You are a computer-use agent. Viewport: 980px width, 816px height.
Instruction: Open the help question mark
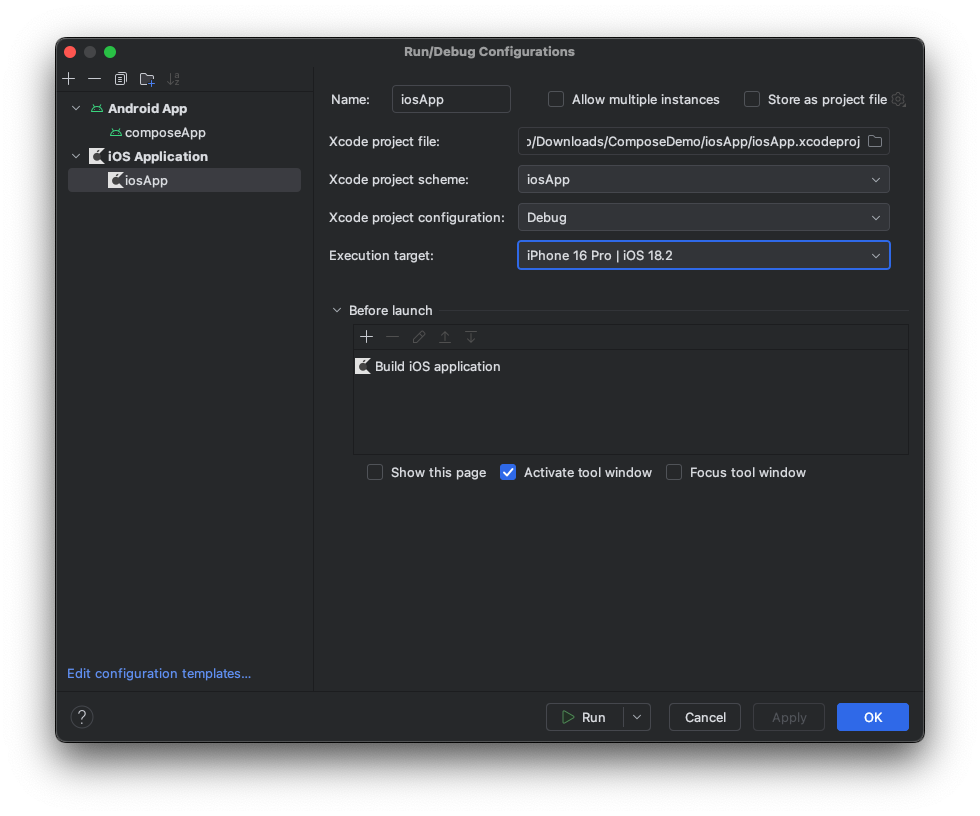pos(82,717)
